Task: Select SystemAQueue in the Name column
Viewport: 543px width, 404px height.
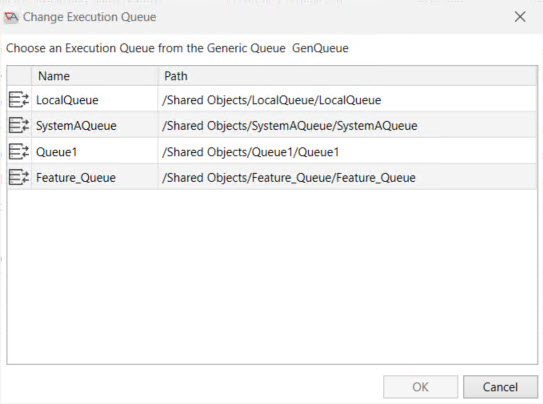Action: click(76, 126)
